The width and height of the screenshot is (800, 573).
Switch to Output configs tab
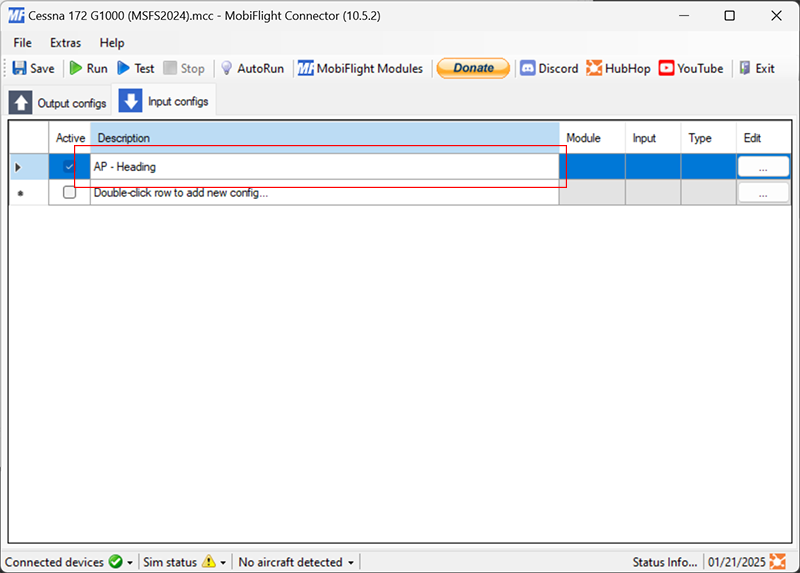59,103
